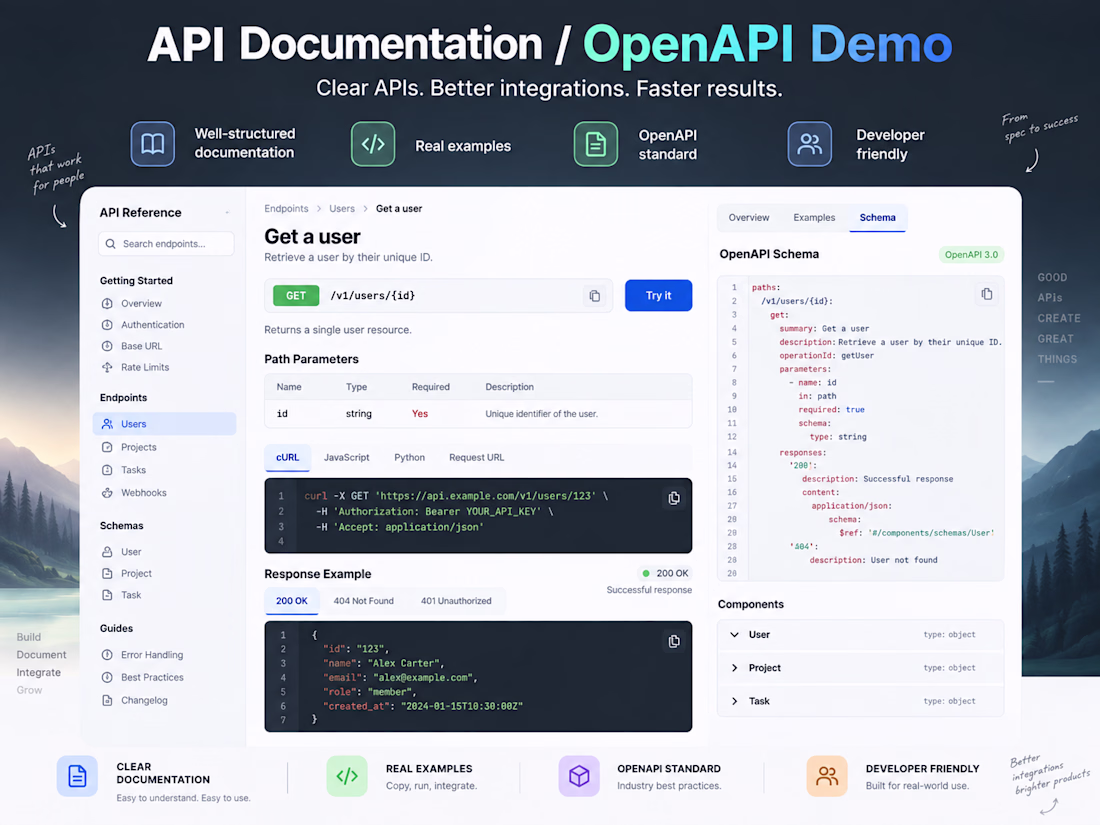Viewport: 1100px width, 825px height.
Task: Open the Task schema link in sidebar
Action: (x=130, y=595)
